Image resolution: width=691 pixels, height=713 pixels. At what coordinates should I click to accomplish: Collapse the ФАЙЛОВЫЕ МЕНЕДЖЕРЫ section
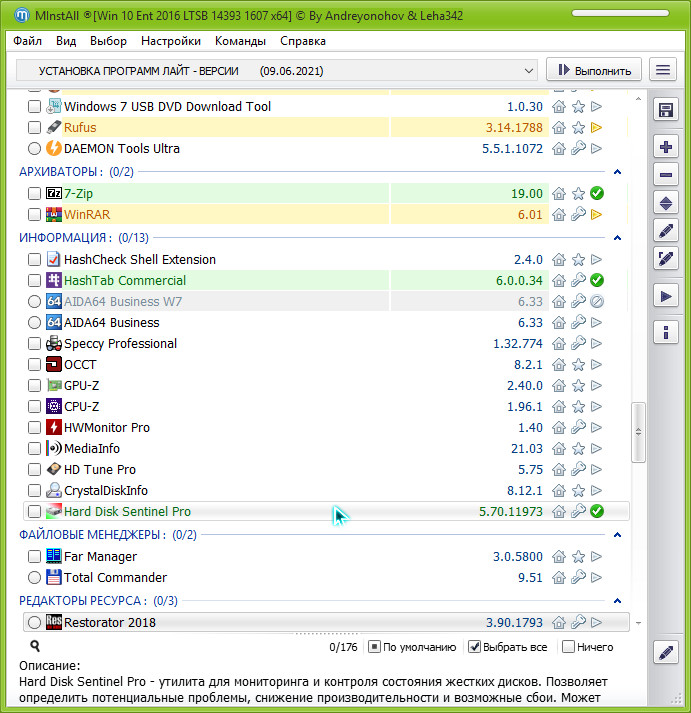tap(617, 535)
